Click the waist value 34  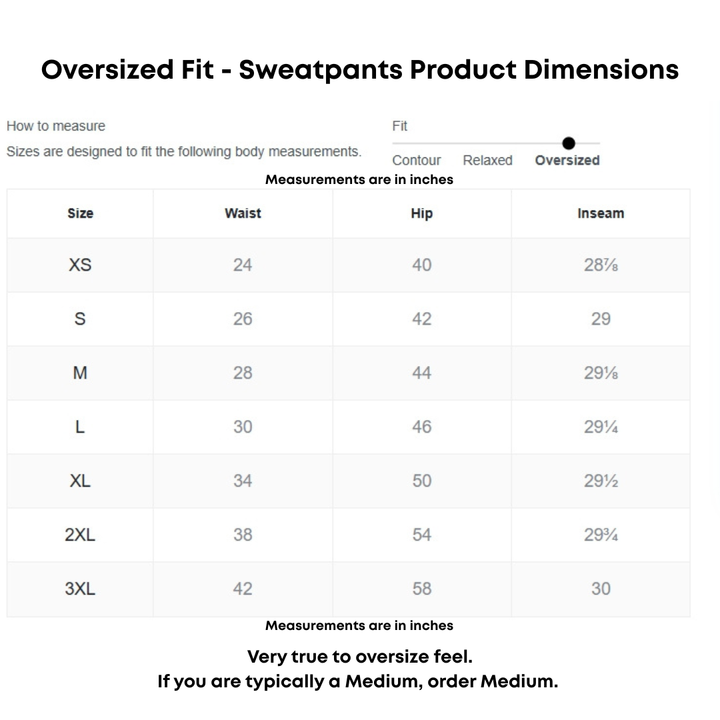(243, 481)
